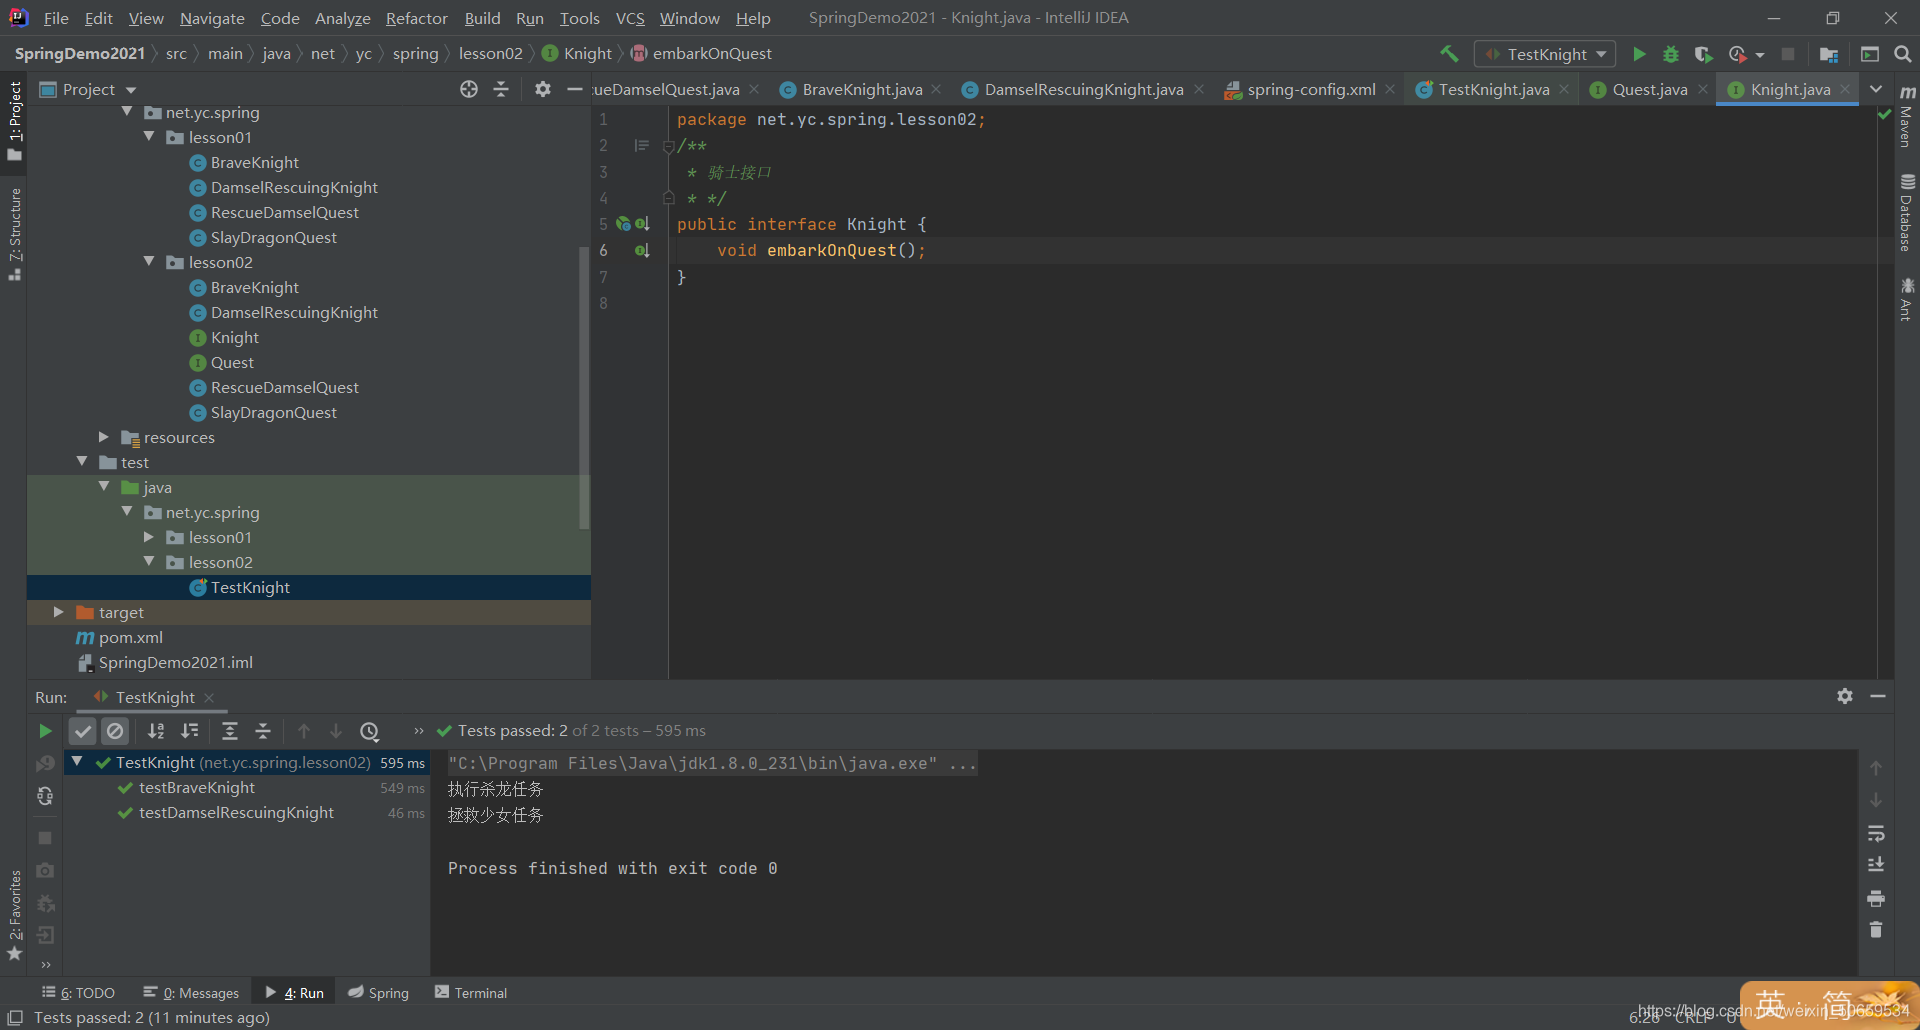Select pom.xml in project tree
This screenshot has width=1920, height=1030.
[130, 637]
